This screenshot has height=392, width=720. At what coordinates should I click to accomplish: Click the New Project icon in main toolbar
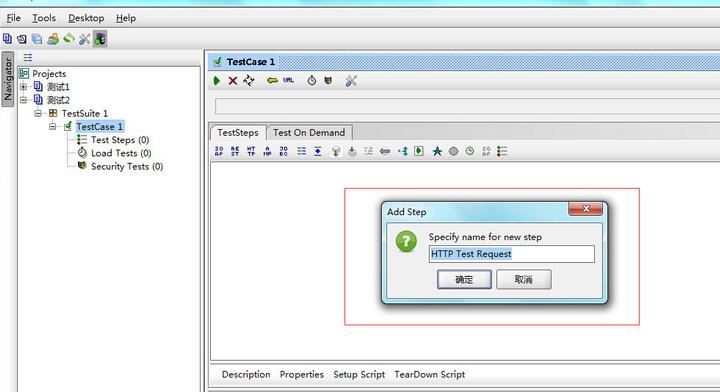point(7,39)
